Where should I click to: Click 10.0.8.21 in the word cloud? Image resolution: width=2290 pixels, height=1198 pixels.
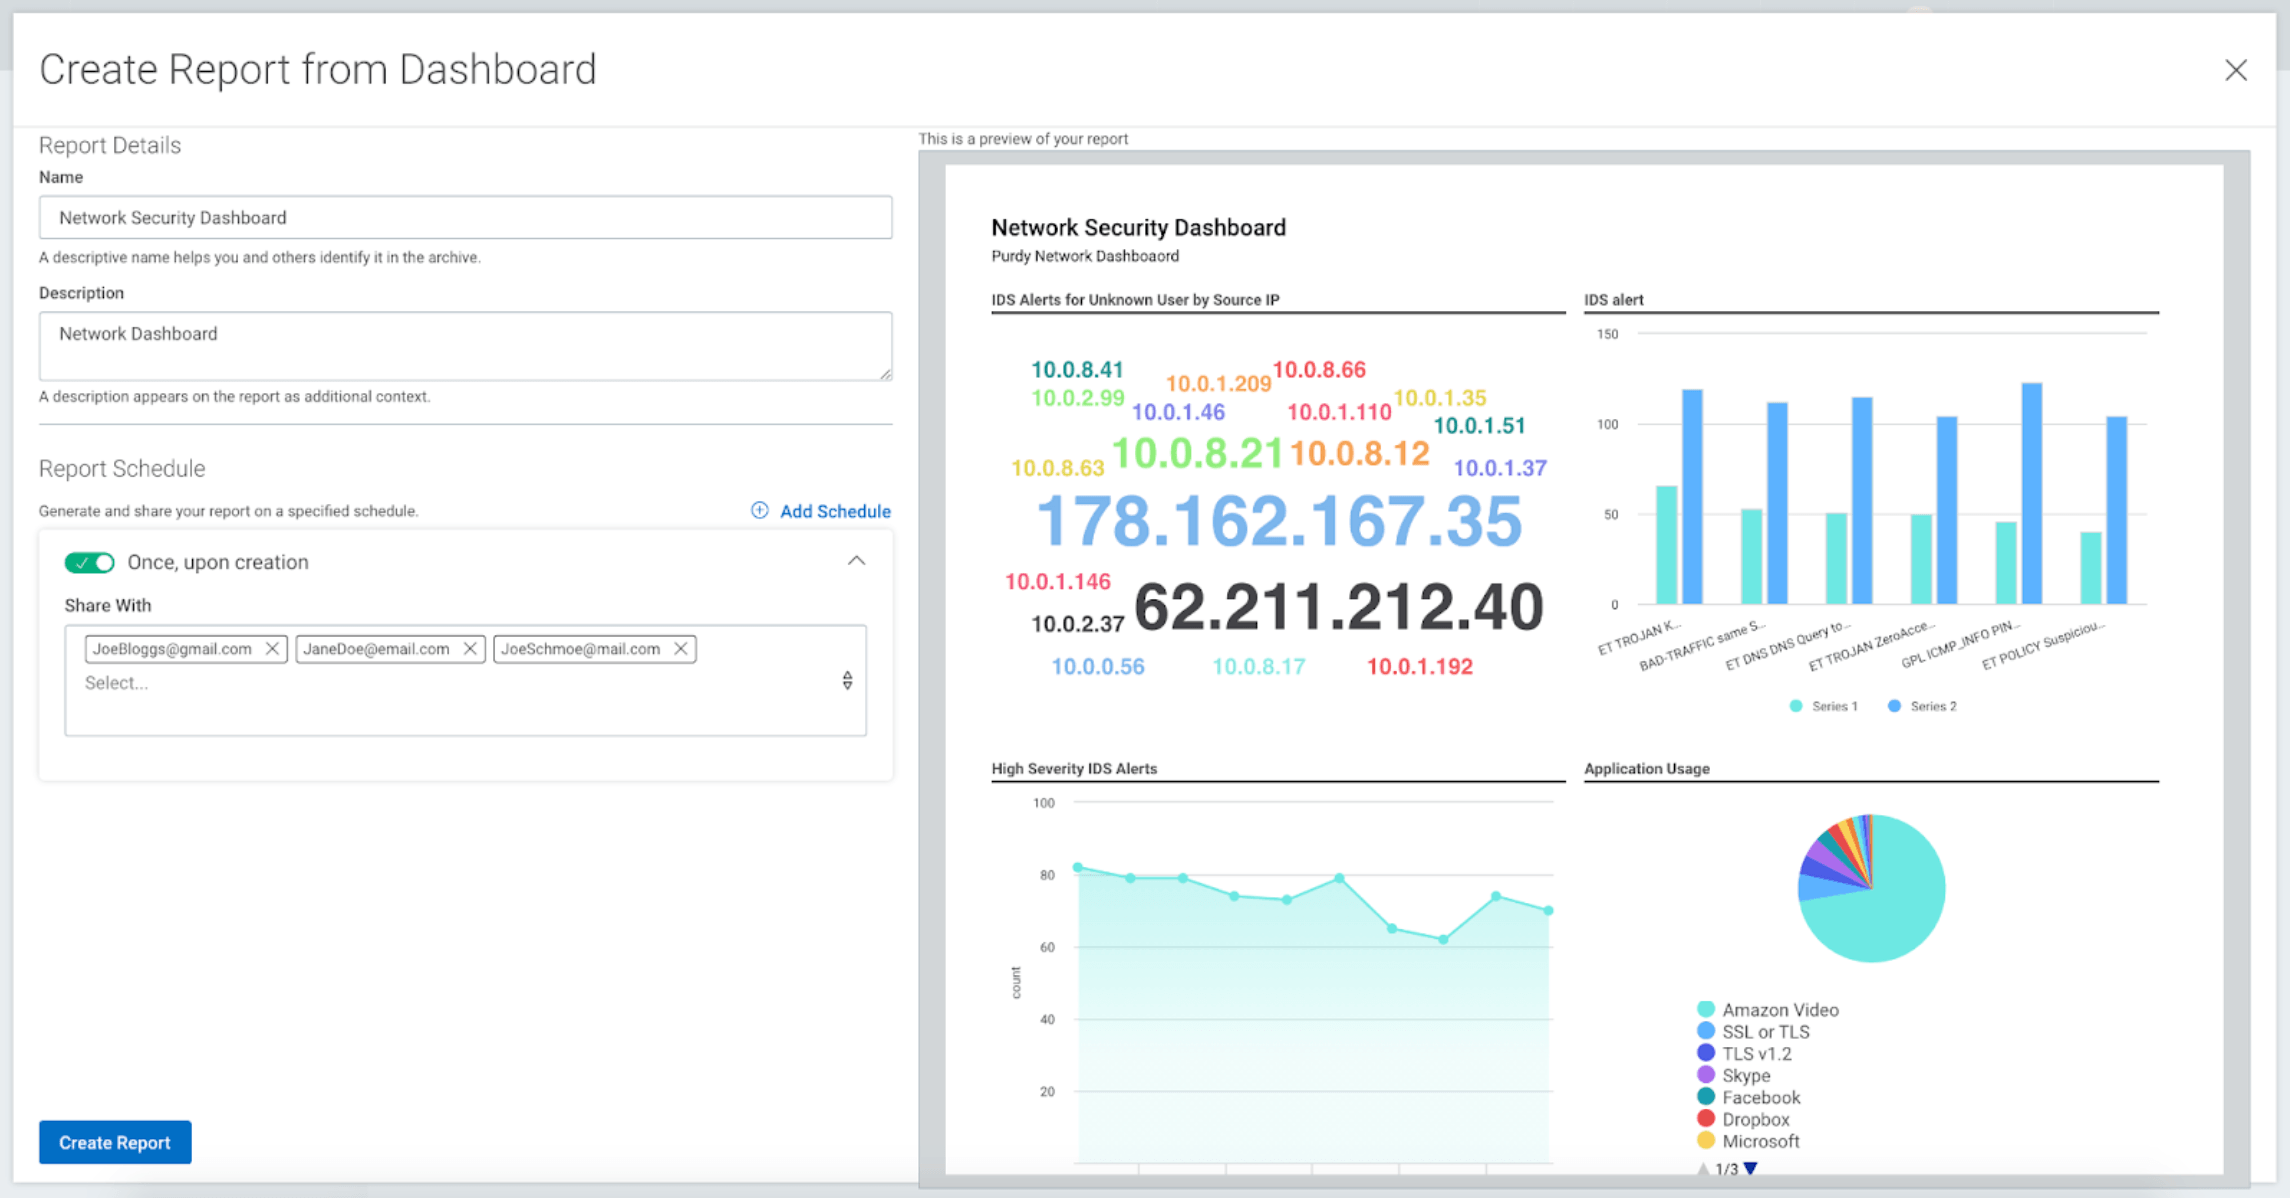point(1197,453)
